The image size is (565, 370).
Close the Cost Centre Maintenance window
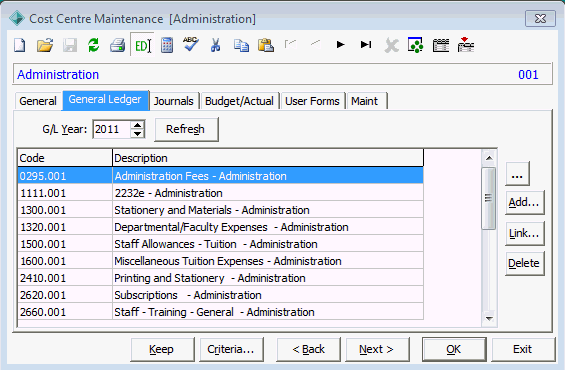coord(540,18)
